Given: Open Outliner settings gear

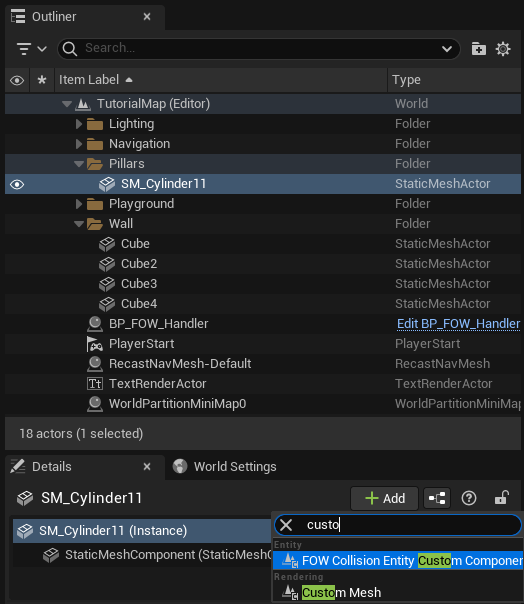Looking at the screenshot, I should point(503,49).
